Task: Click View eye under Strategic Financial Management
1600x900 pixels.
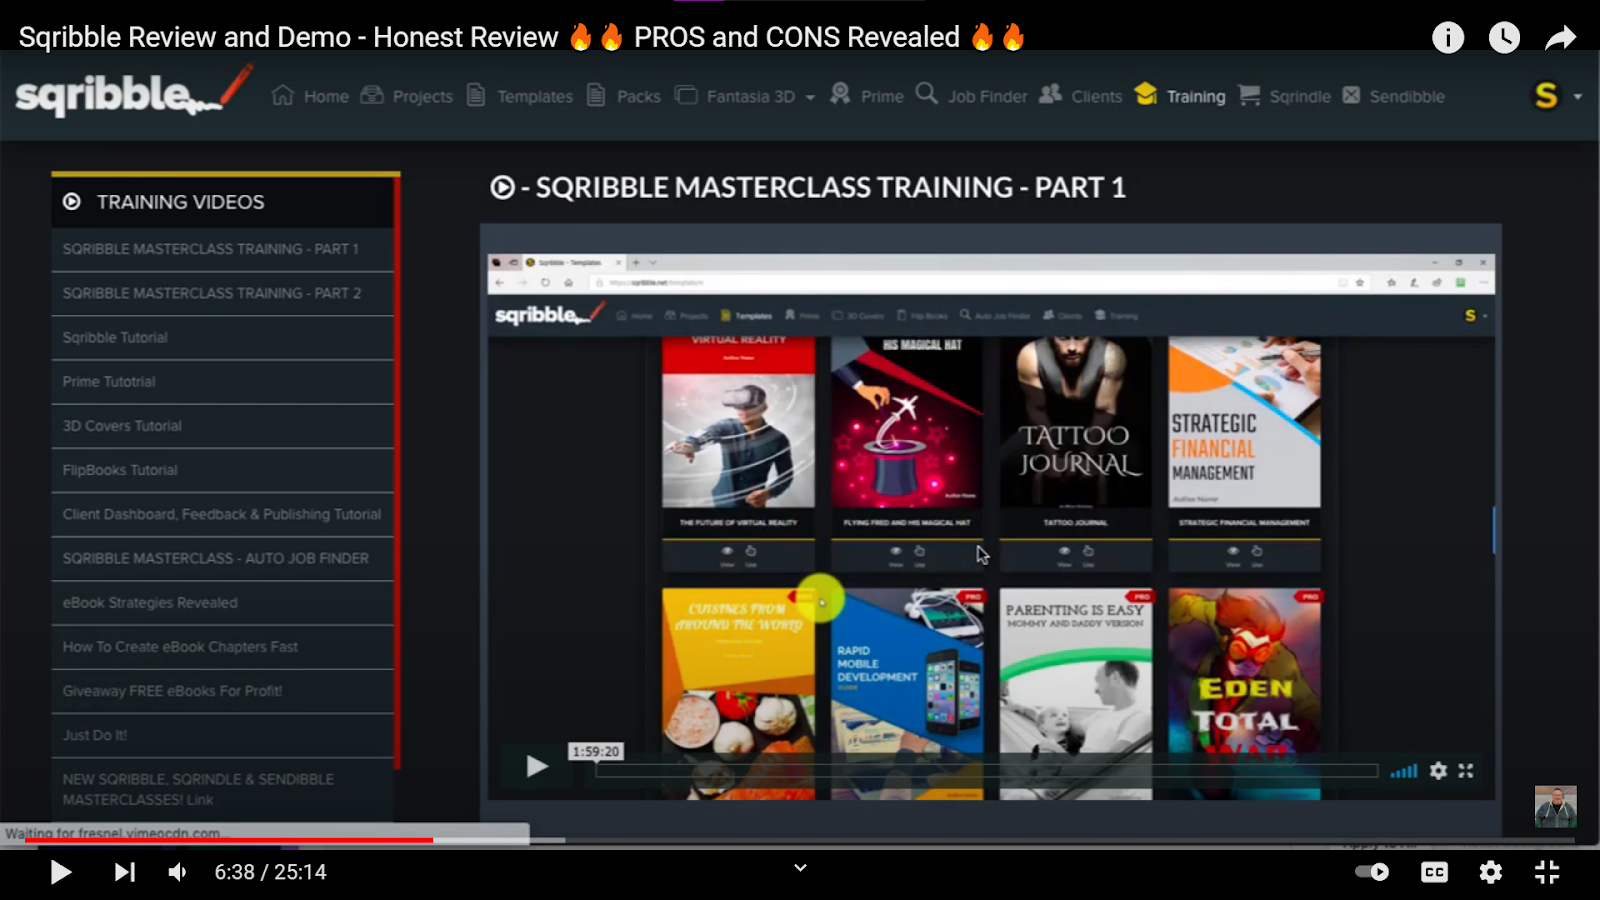Action: point(1233,552)
